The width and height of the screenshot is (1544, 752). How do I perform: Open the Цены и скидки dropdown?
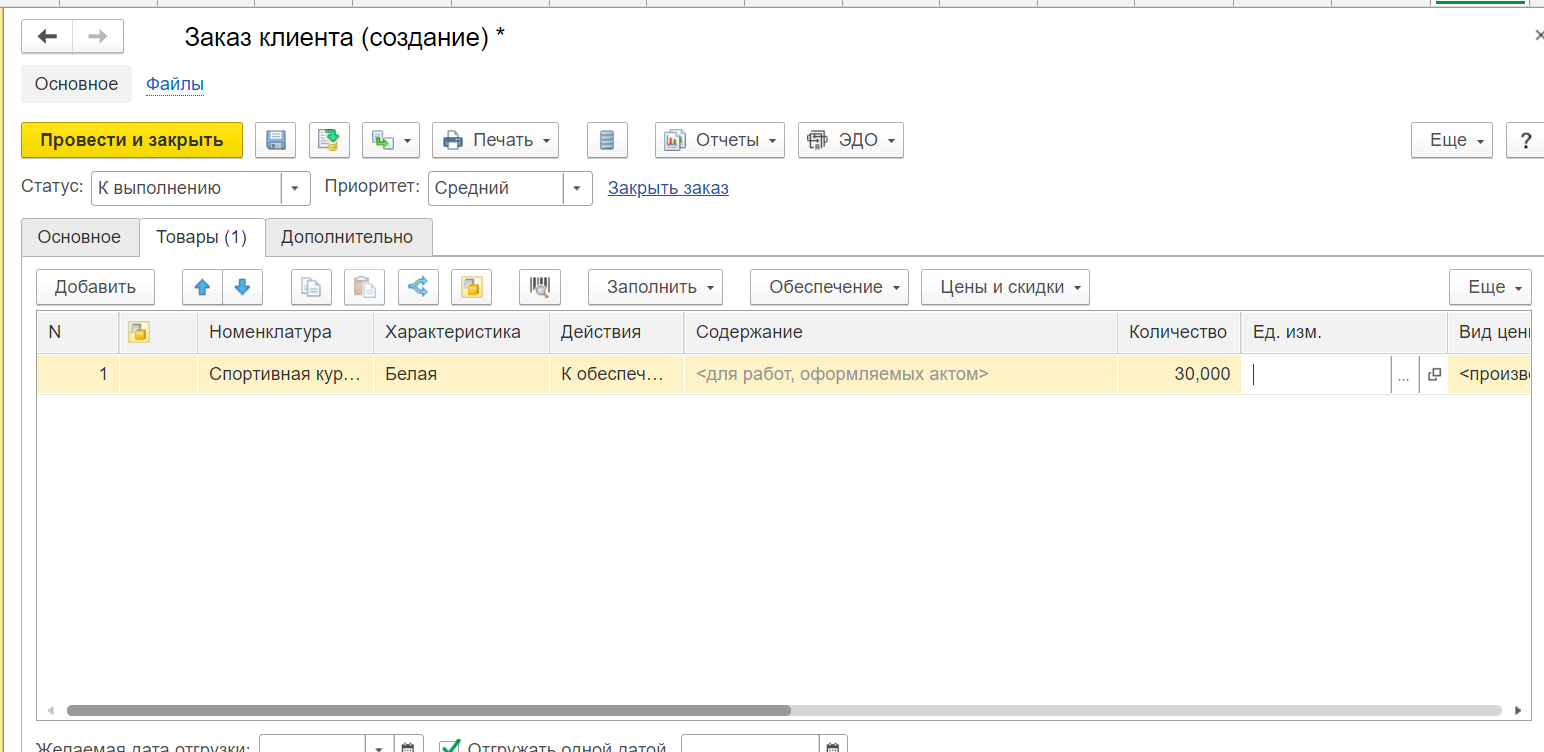click(1004, 287)
